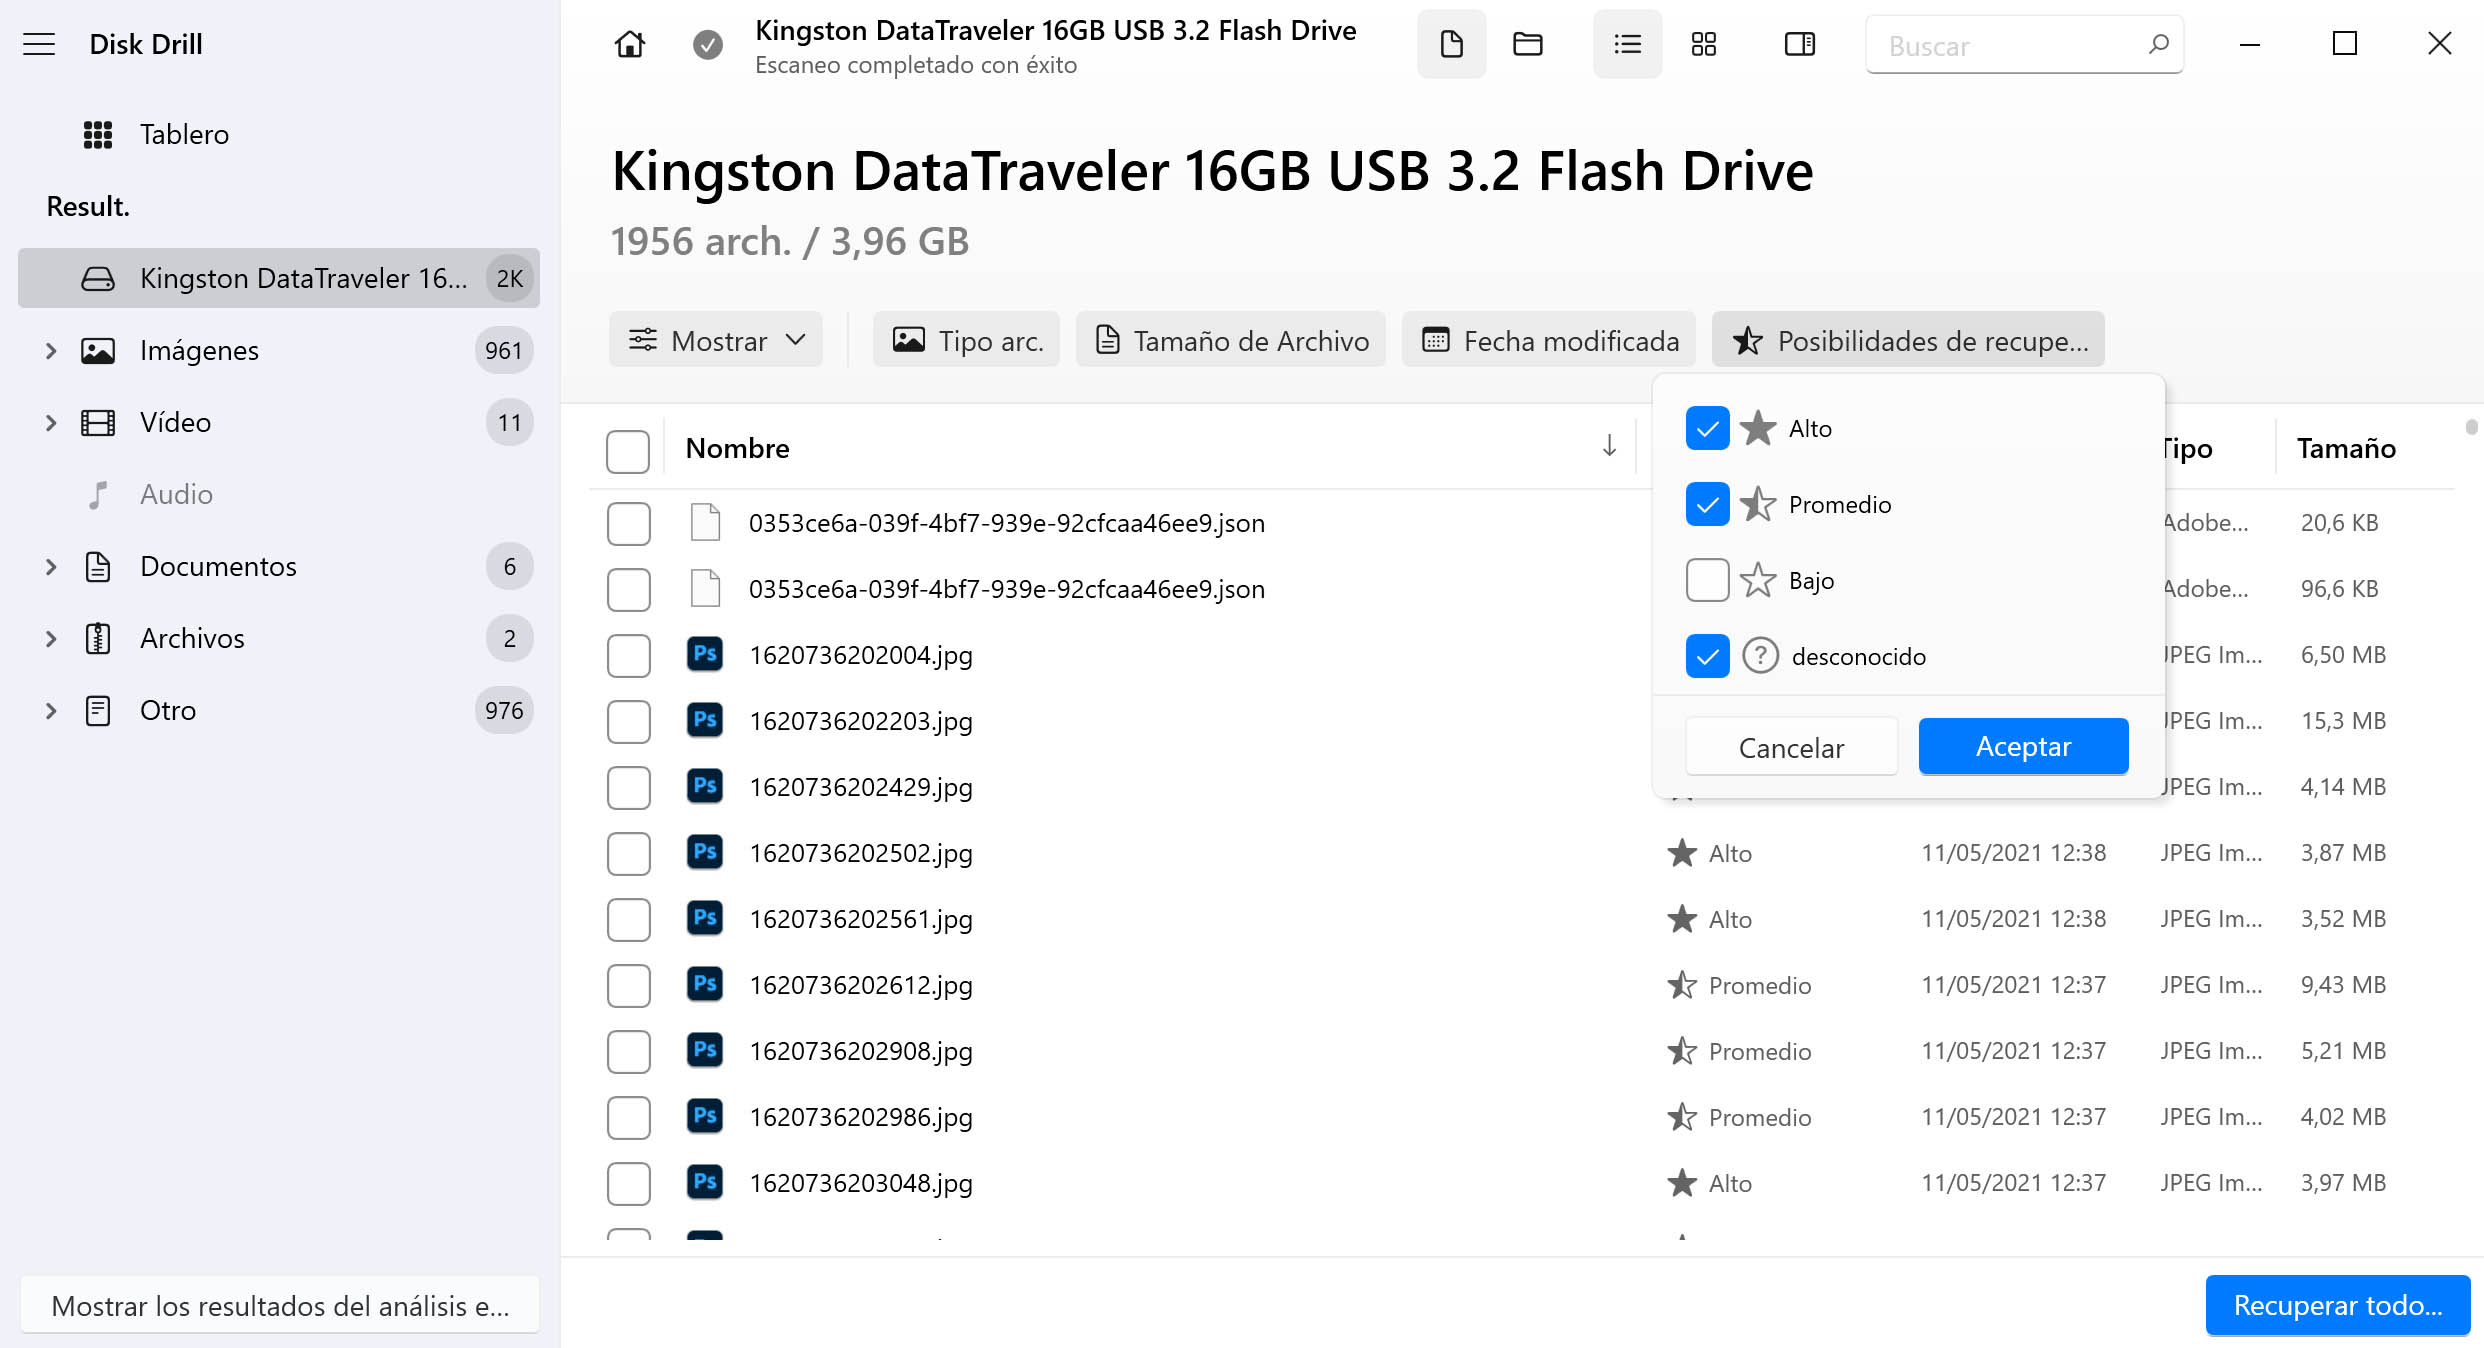Click the scan completed checkmark icon
This screenshot has height=1348, width=2484.
pos(708,44)
